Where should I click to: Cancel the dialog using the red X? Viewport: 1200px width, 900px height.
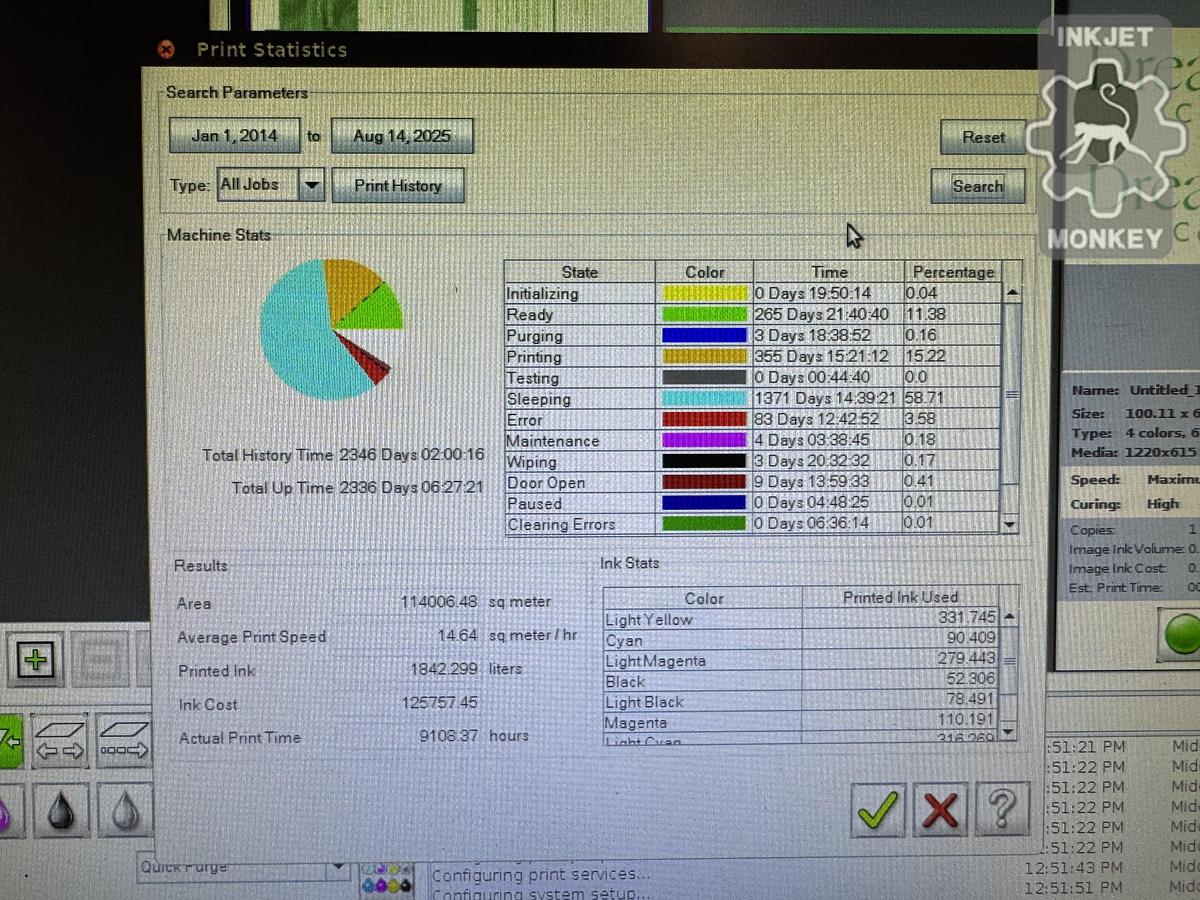(940, 812)
